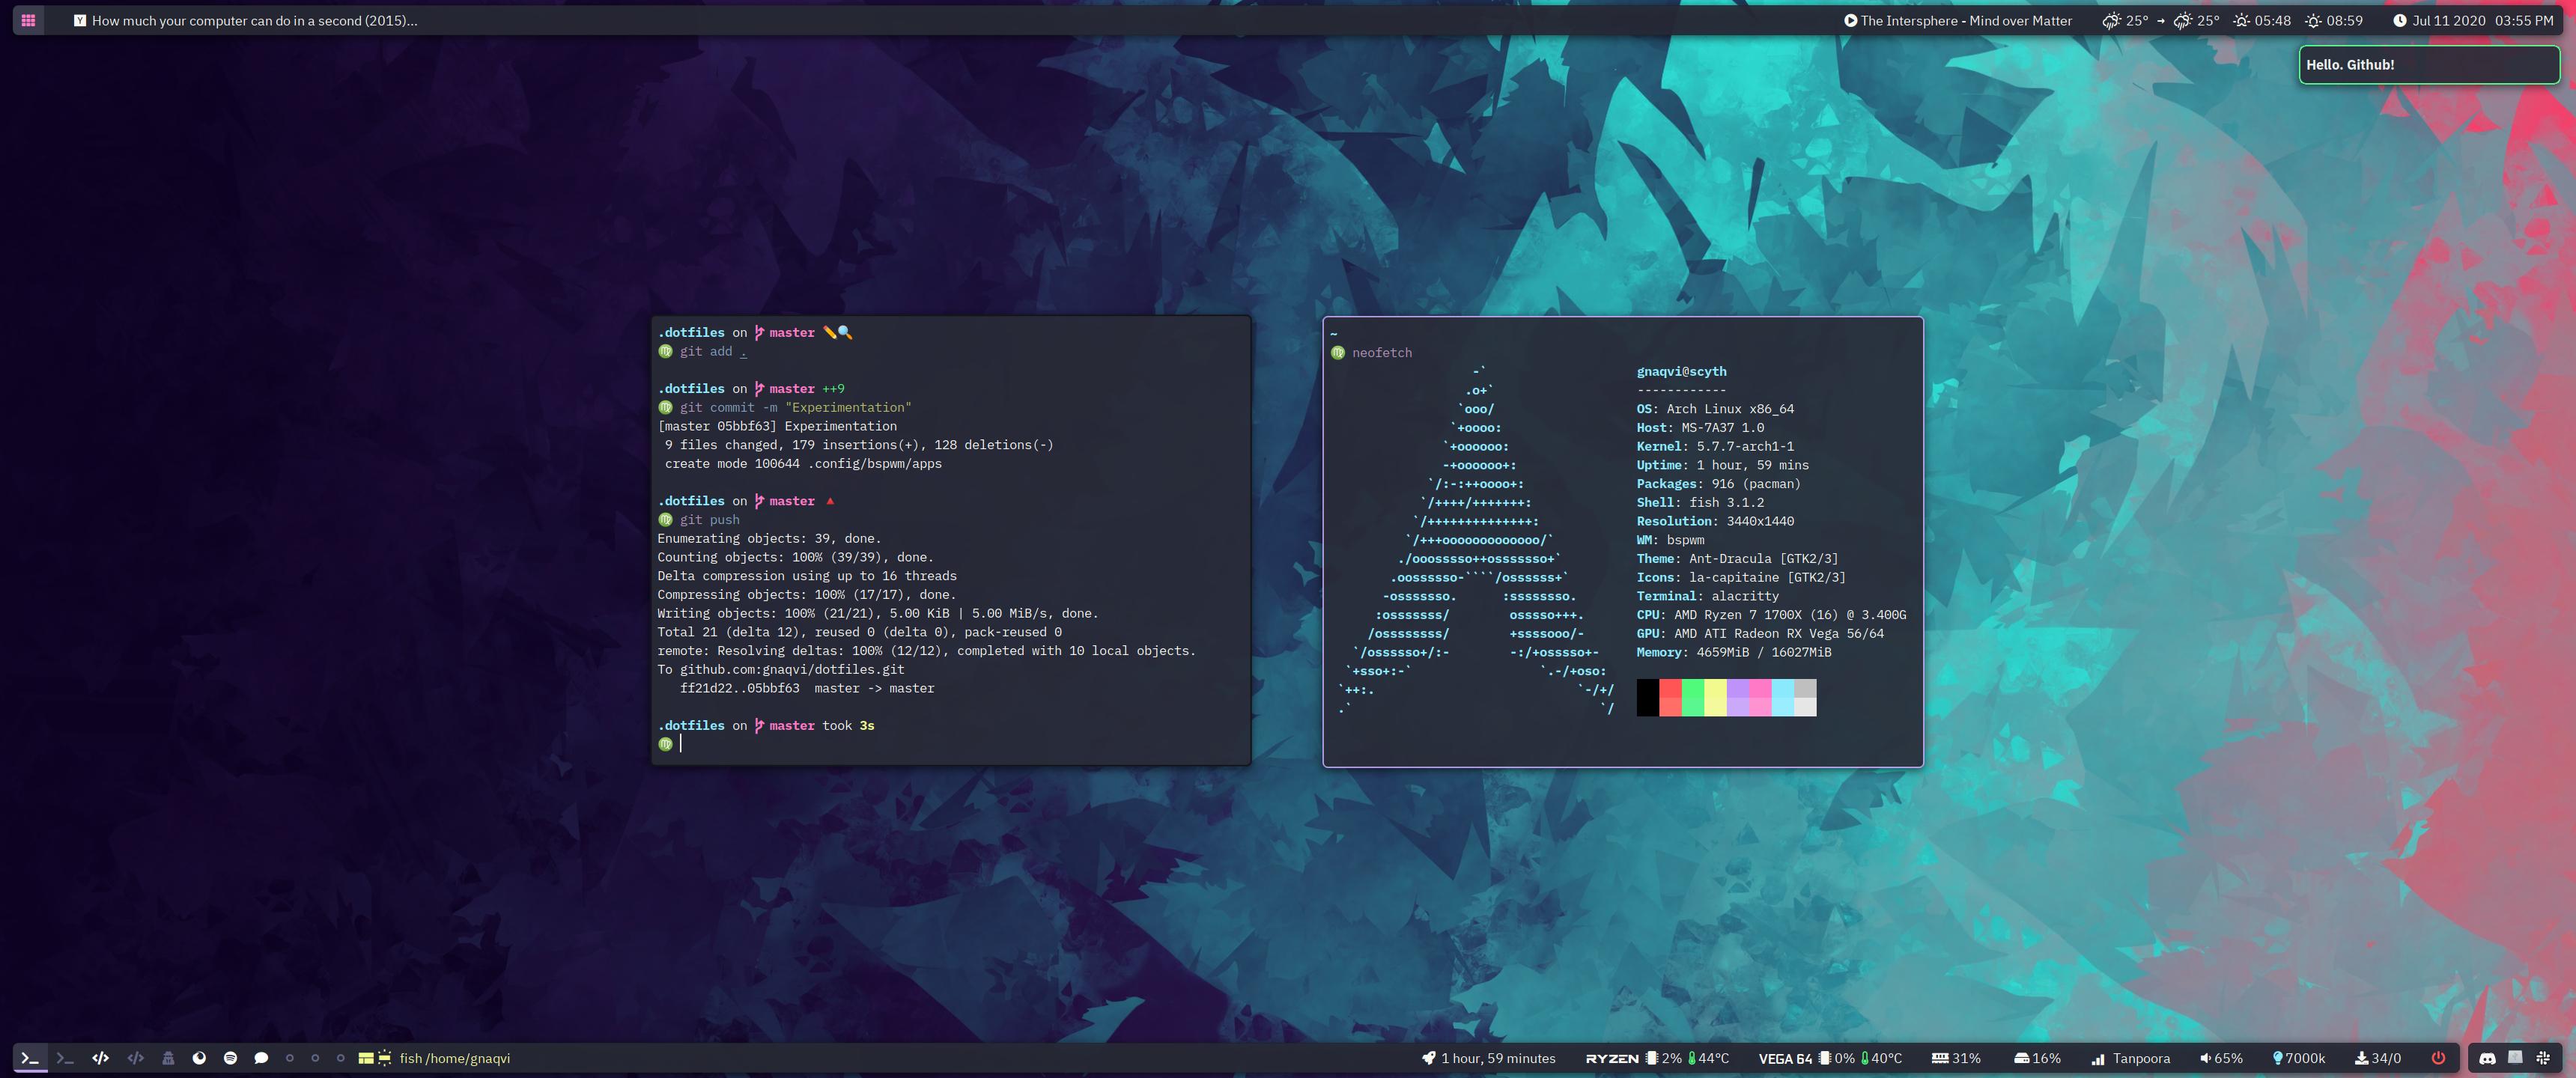Screen dimensions: 2576x1078
Task: Switch to the Spotify workspace
Action: tap(230, 1058)
